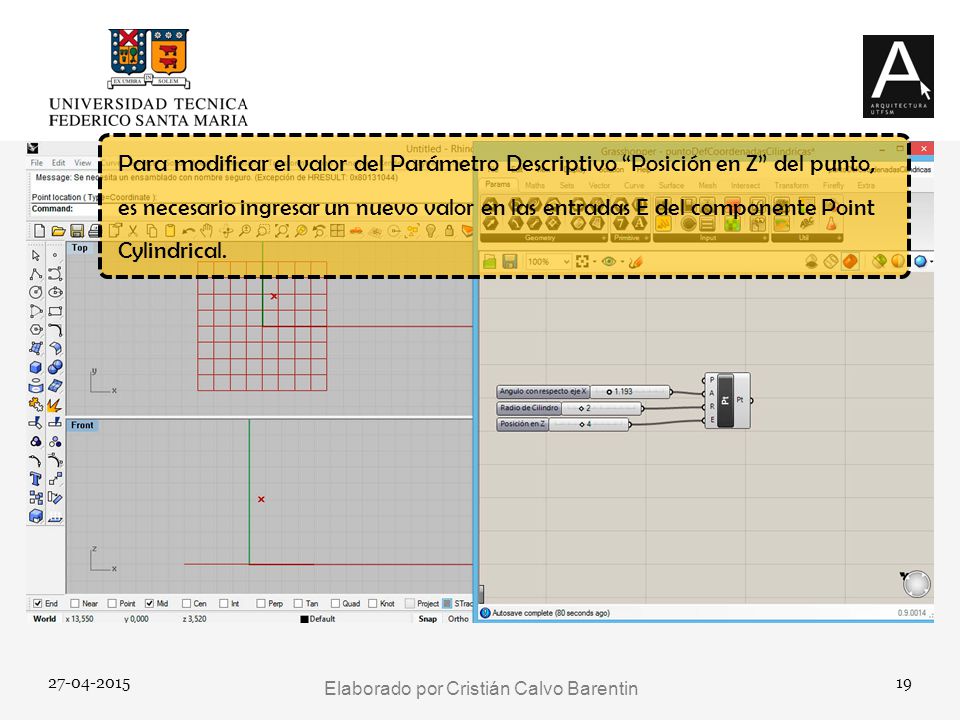Toggle the Snap button in status bar
Viewport: 960px width, 720px height.
pyautogui.click(x=427, y=619)
